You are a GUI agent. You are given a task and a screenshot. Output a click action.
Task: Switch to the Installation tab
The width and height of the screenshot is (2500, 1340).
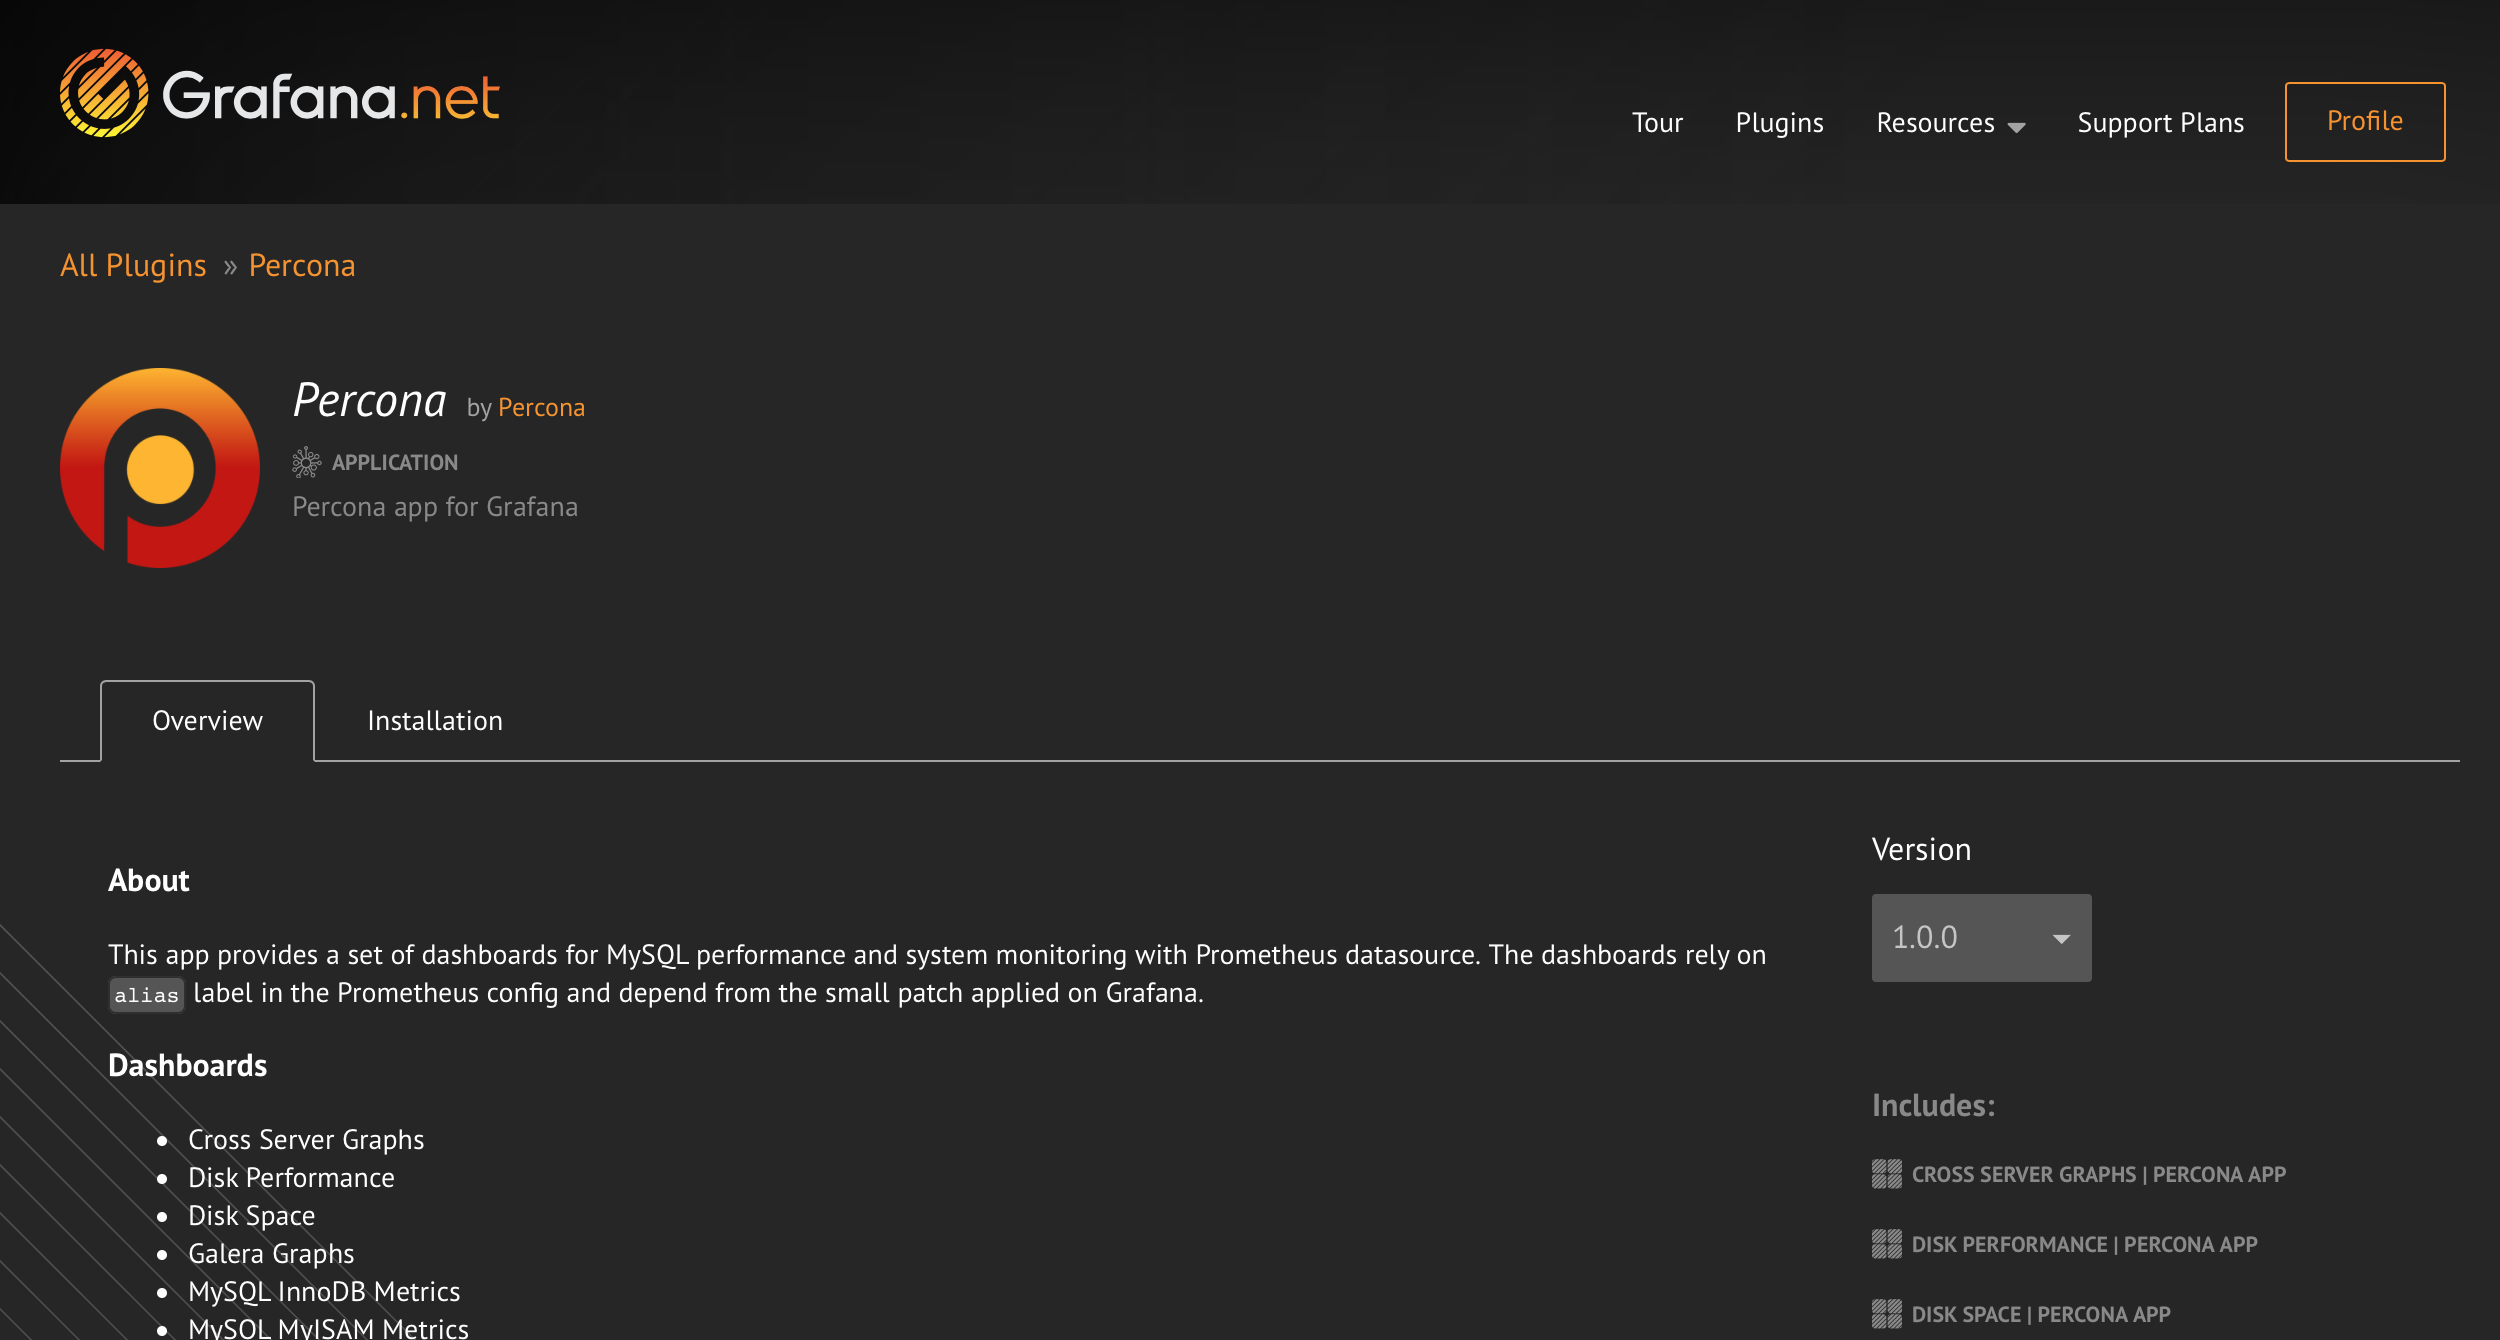(x=435, y=721)
